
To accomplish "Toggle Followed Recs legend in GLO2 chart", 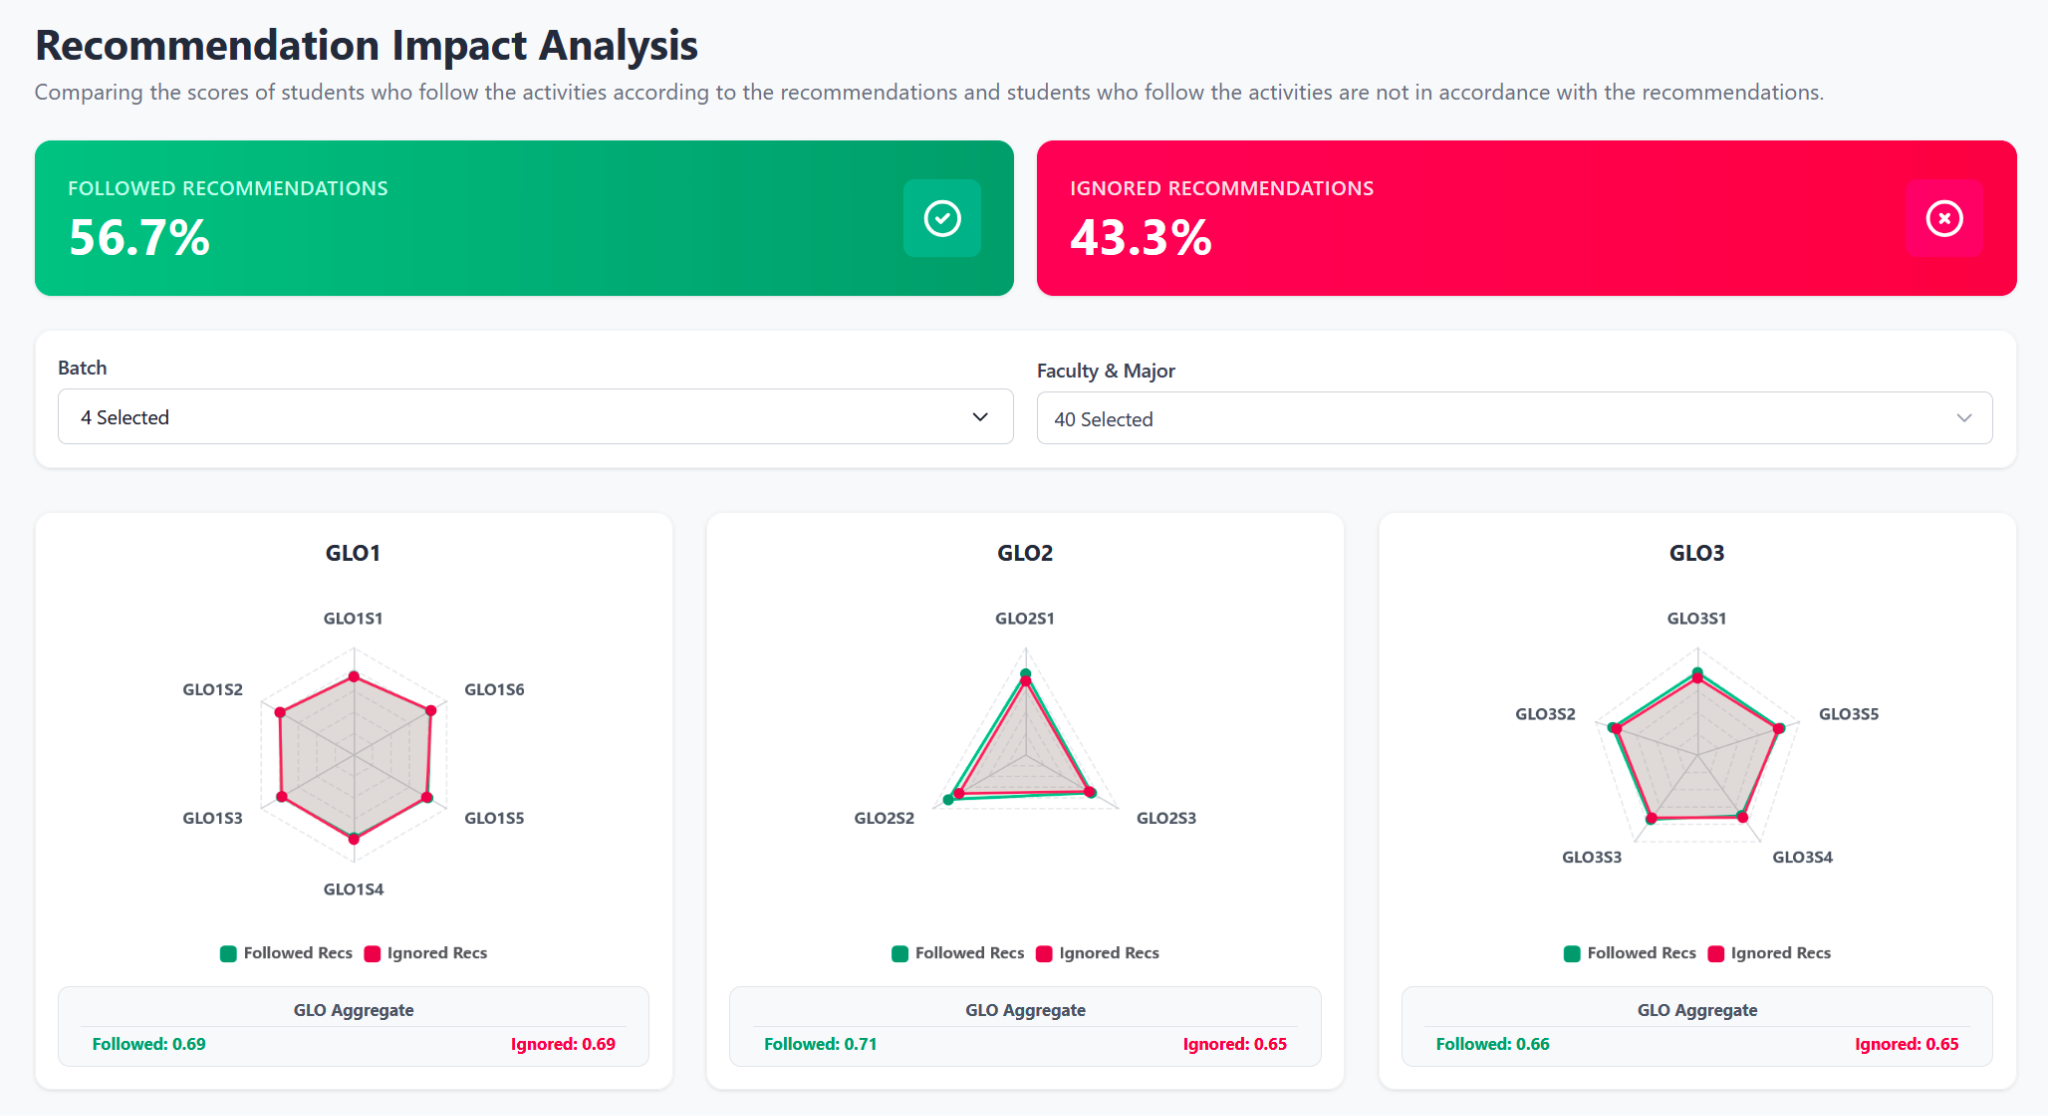I will coord(958,953).
